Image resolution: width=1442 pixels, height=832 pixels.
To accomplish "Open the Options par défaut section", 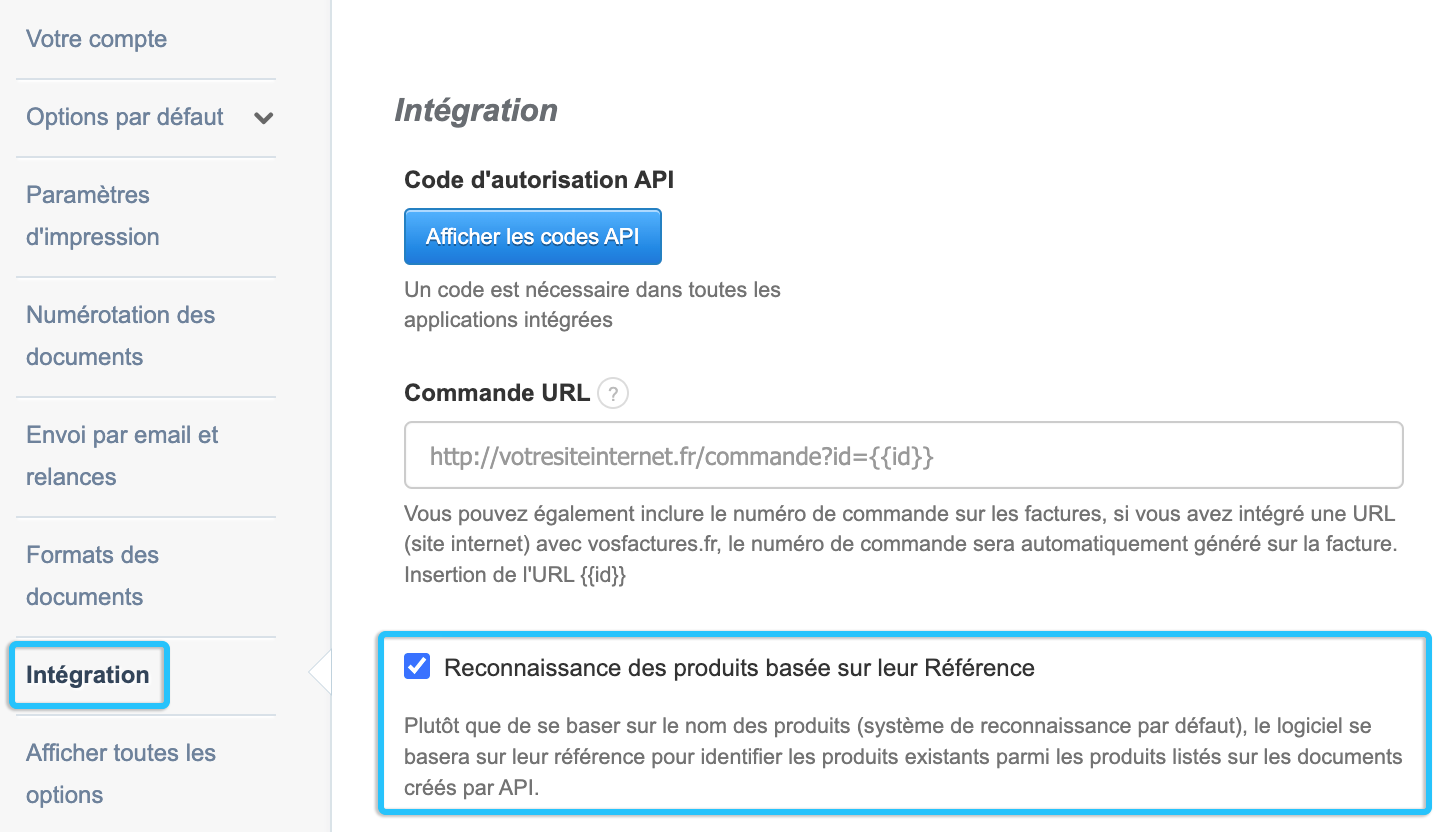I will click(125, 117).
